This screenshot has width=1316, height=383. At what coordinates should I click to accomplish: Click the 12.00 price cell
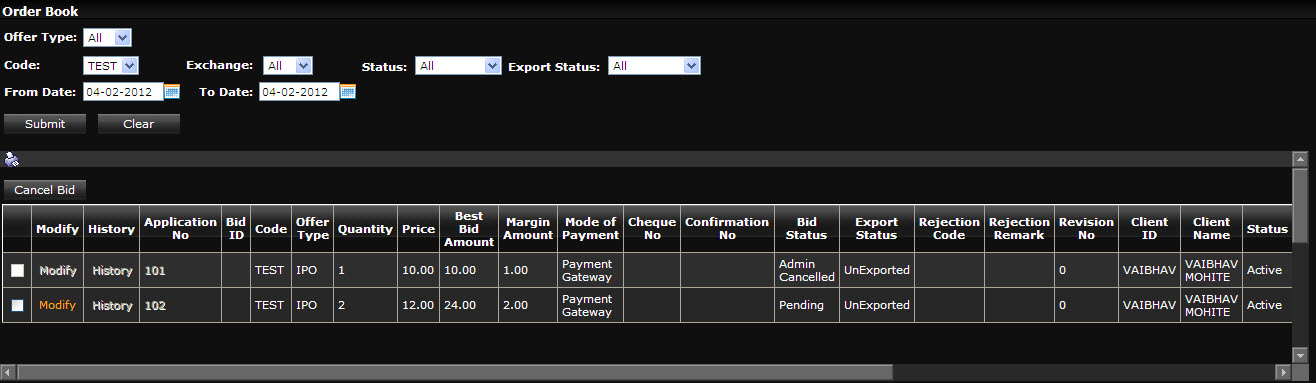418,305
